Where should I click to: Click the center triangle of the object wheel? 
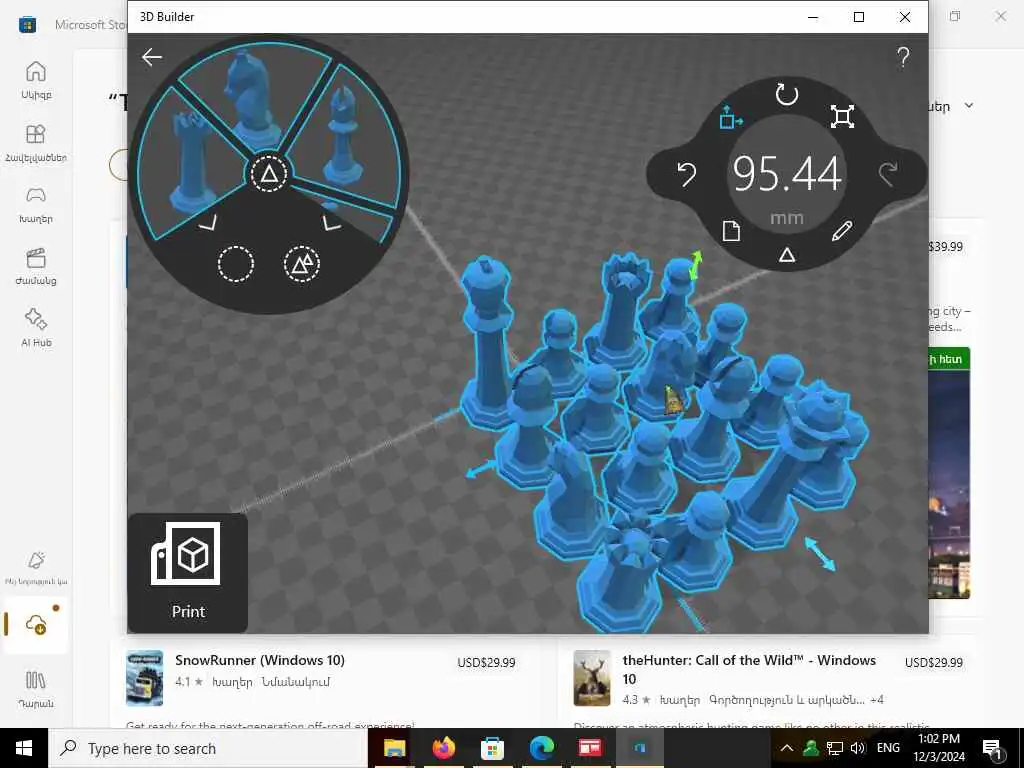(269, 174)
